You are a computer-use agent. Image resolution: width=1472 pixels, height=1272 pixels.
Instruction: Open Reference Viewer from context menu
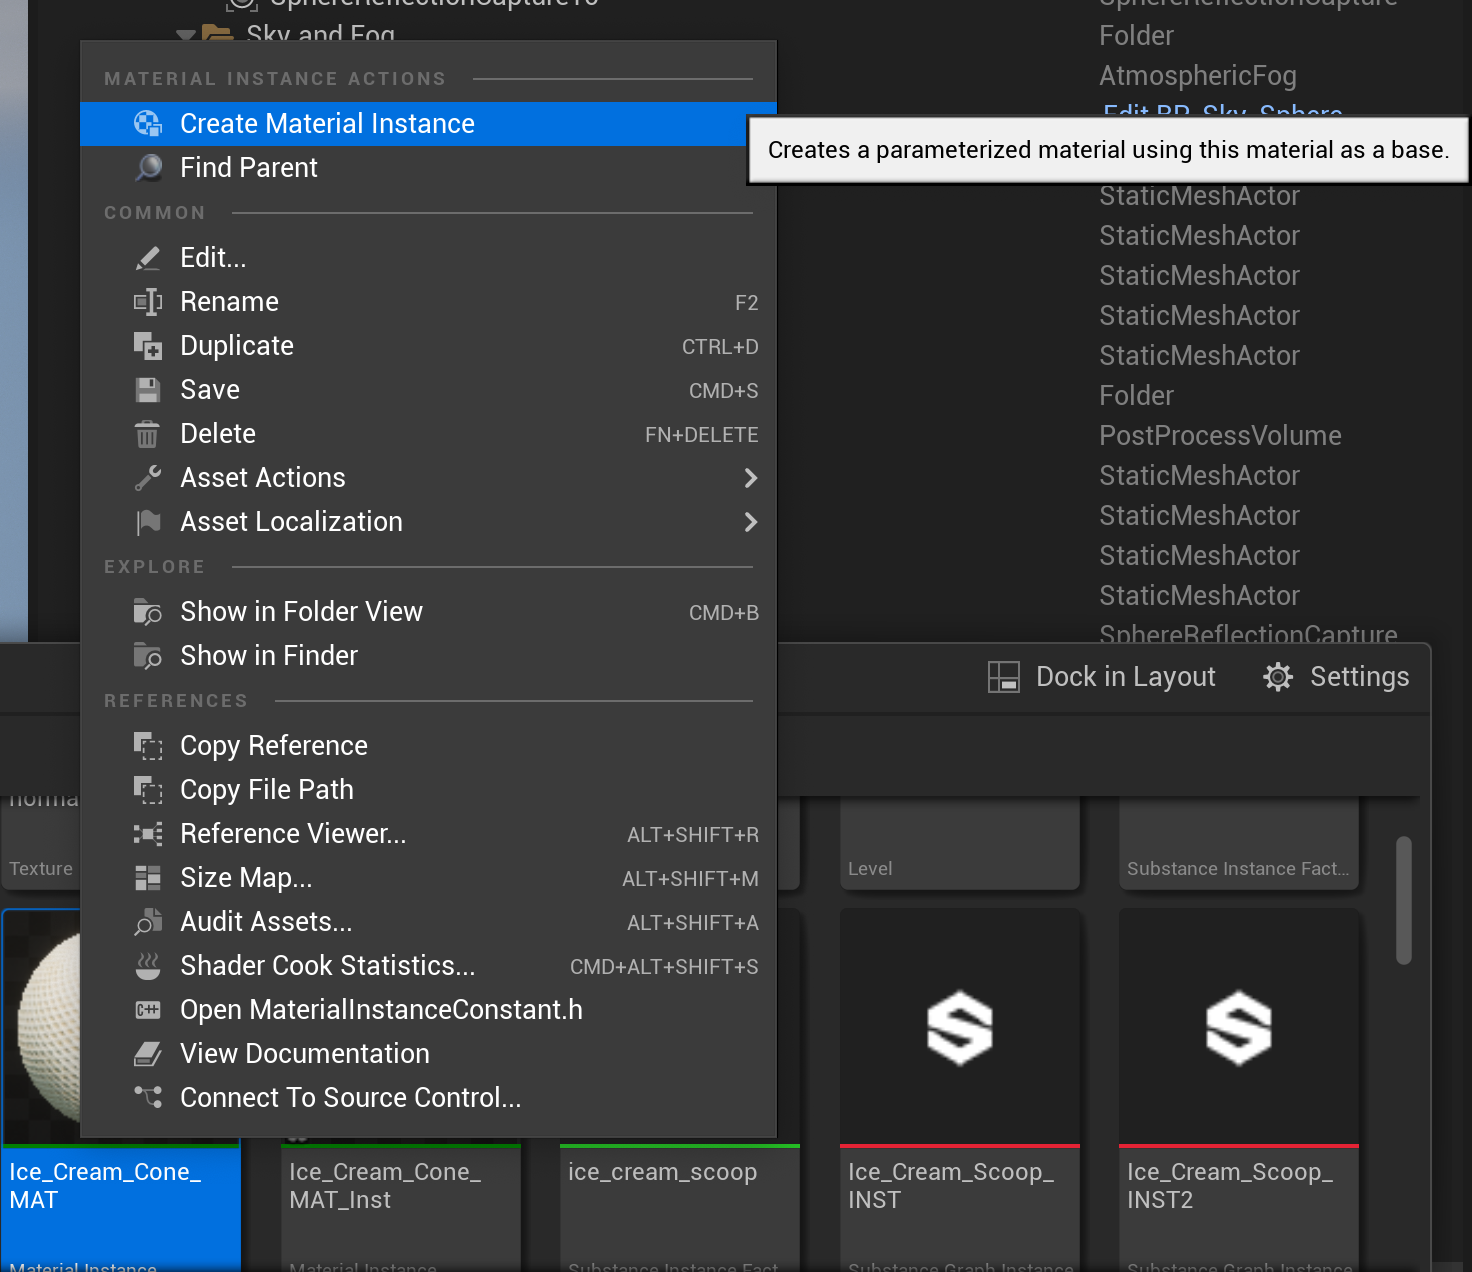[292, 834]
